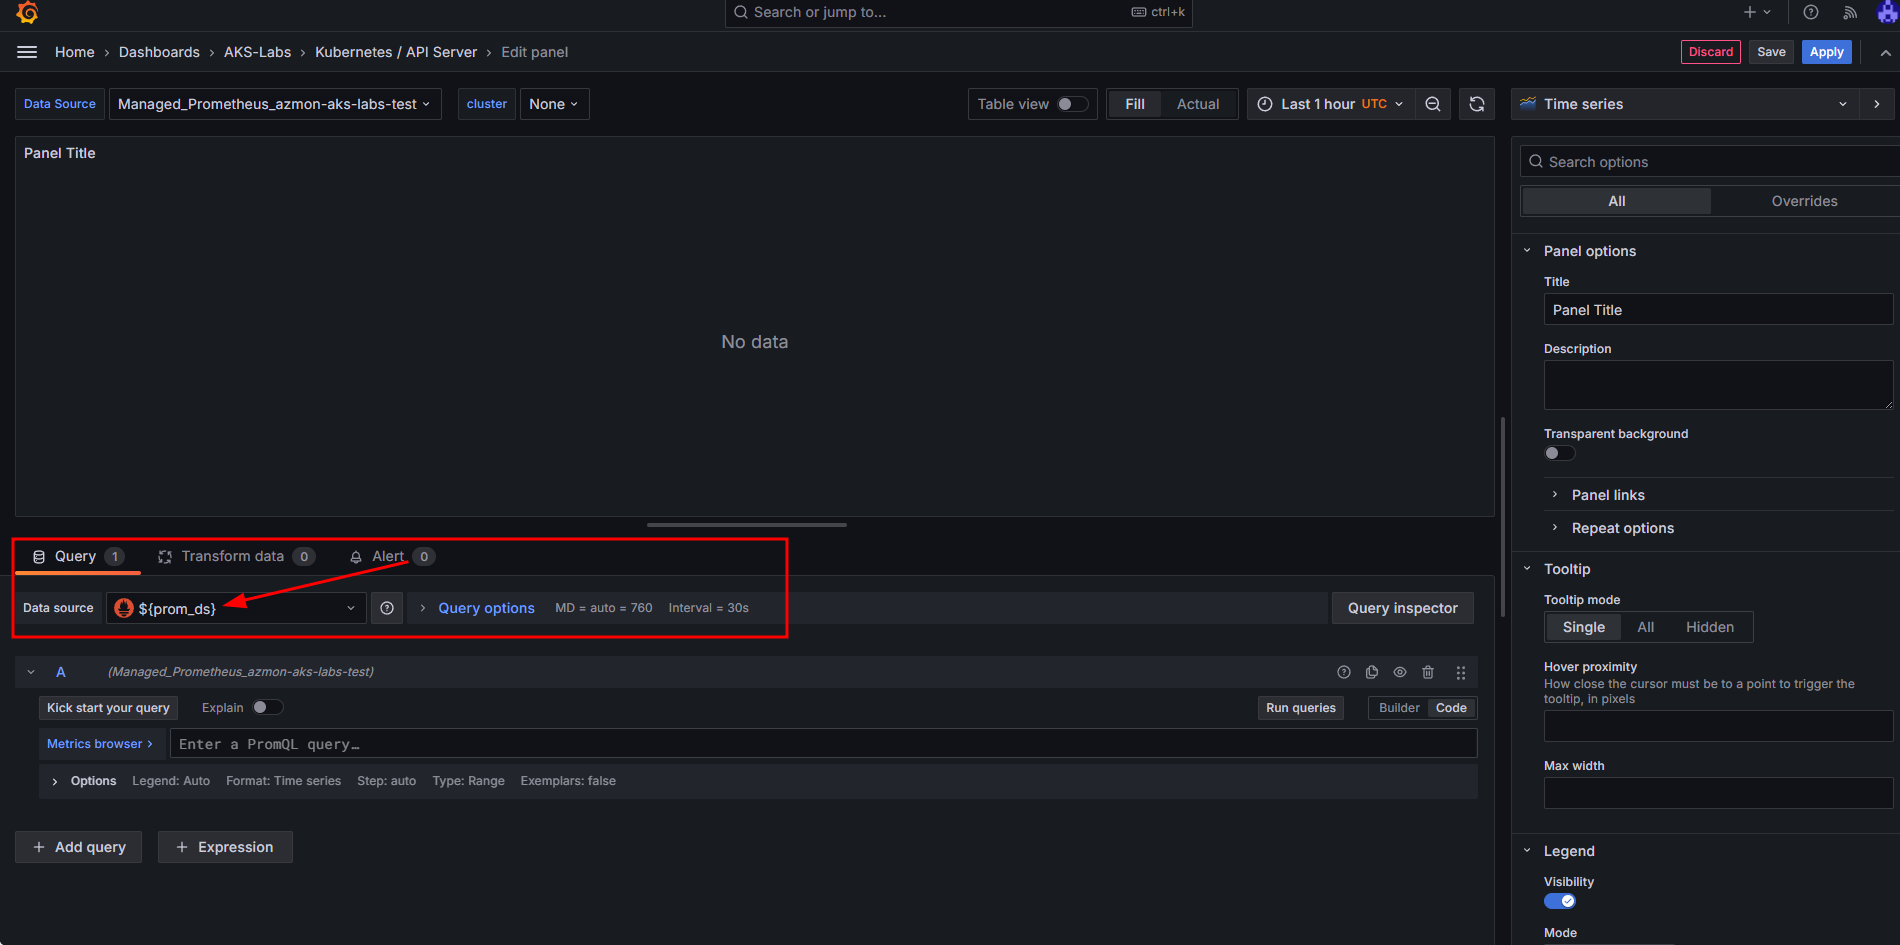Go to AKS-Labs breadcrumb

pyautogui.click(x=257, y=52)
